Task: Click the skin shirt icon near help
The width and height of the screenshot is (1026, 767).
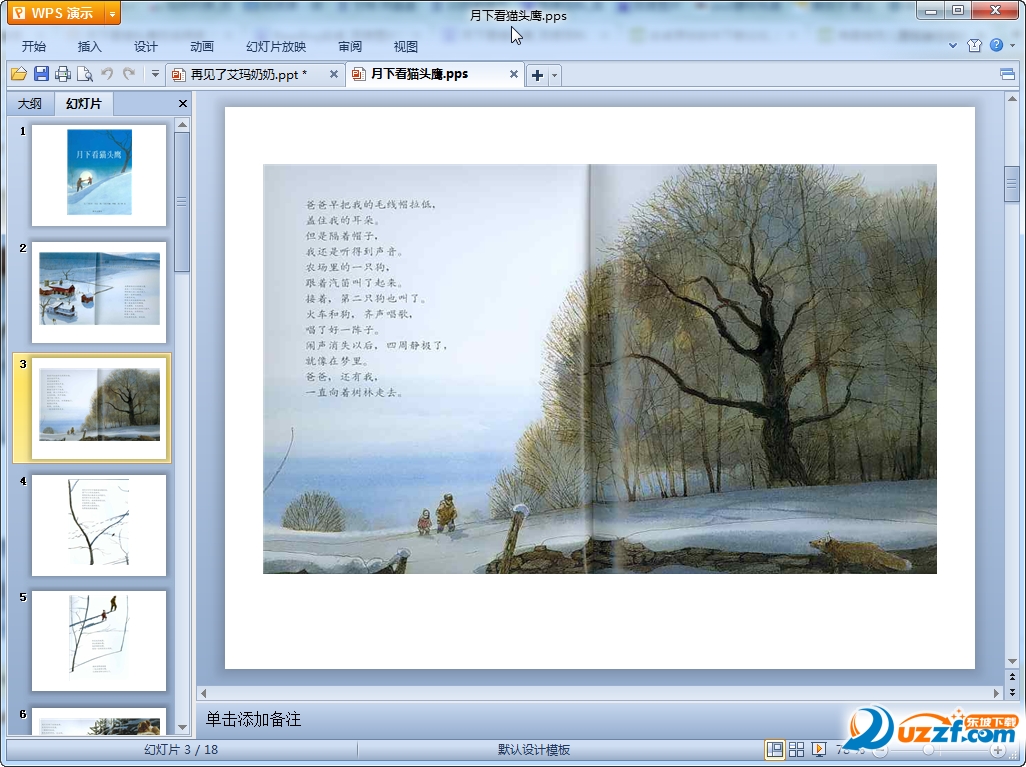Action: tap(974, 45)
